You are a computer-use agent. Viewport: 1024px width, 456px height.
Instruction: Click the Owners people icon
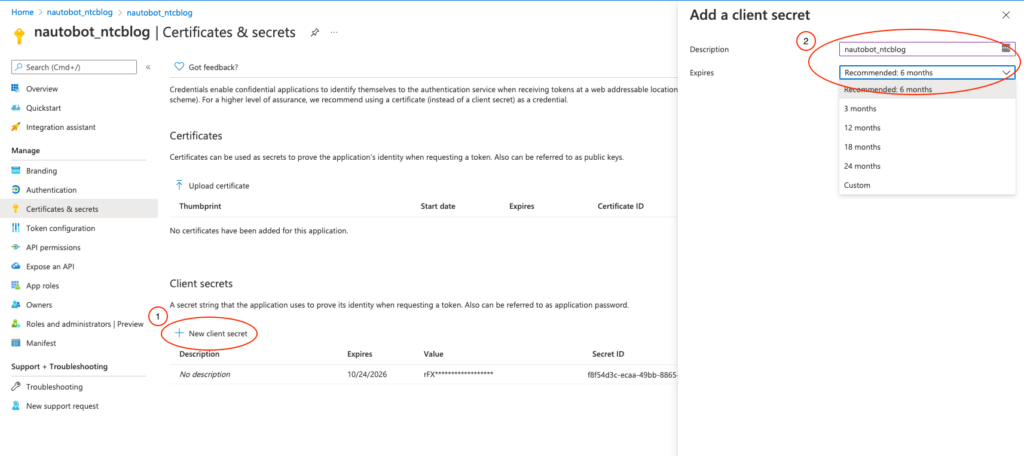point(16,304)
